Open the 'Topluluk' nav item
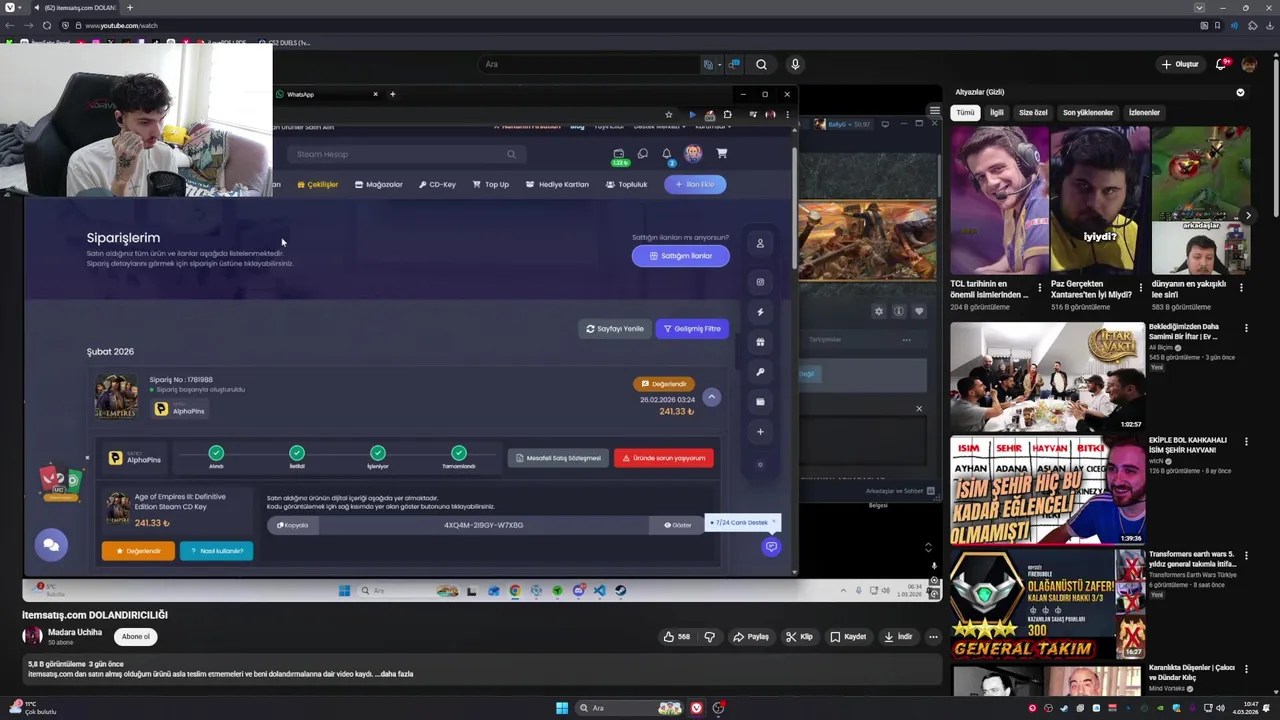 [627, 184]
